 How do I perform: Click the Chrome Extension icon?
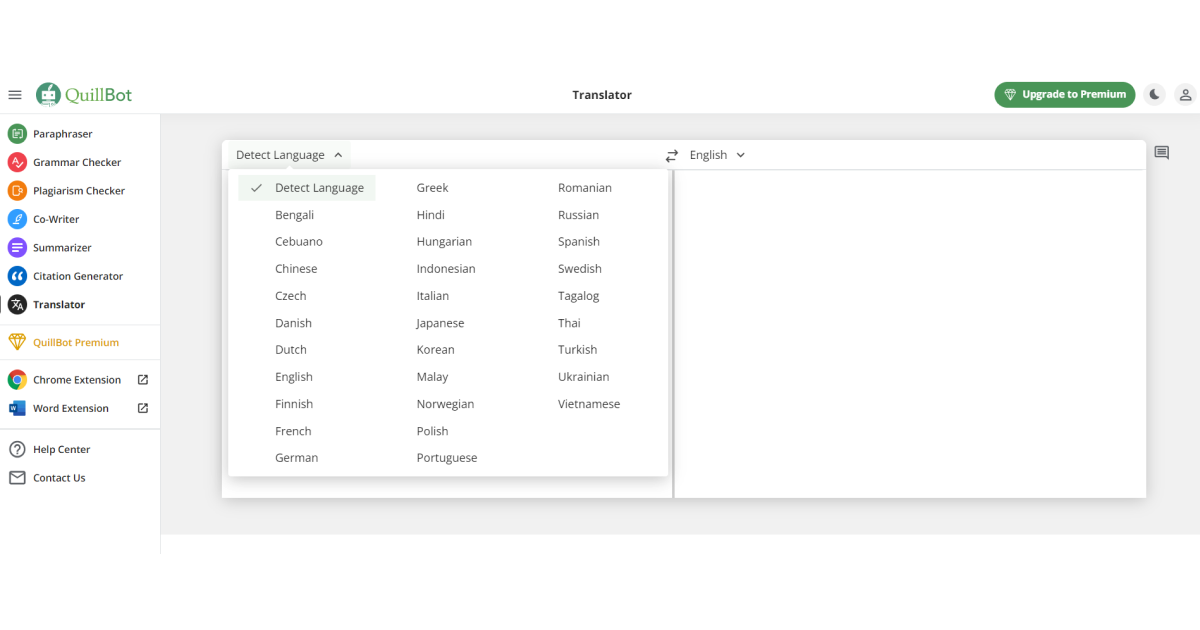pos(17,380)
